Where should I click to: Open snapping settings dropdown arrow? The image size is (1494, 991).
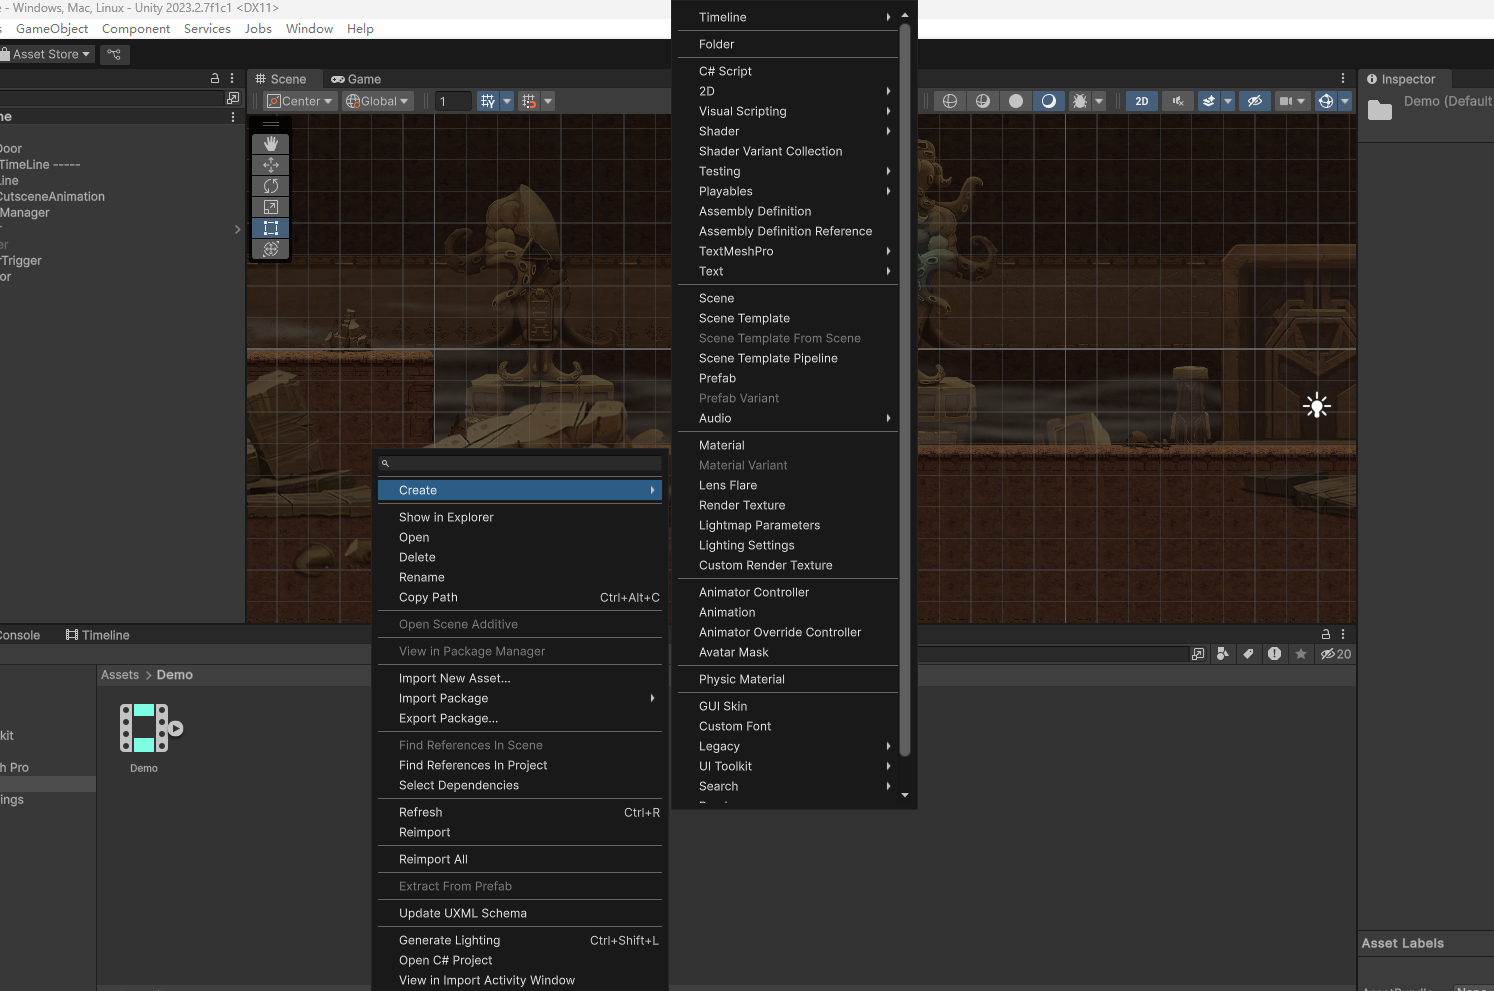click(548, 101)
